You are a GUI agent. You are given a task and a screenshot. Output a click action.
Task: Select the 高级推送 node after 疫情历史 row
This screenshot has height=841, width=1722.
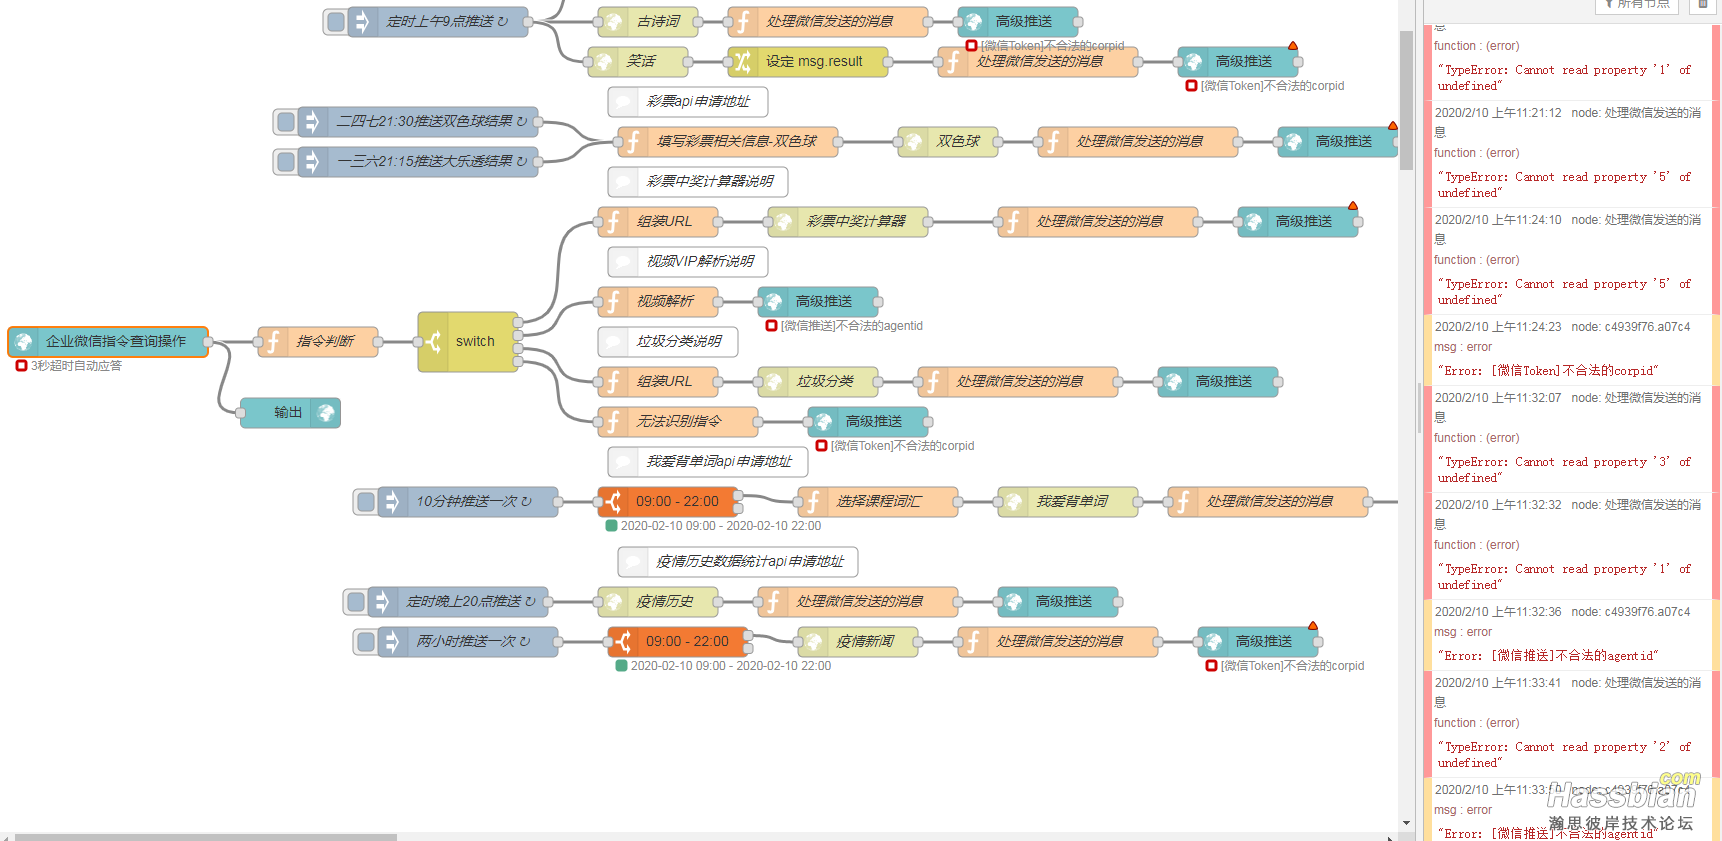pyautogui.click(x=1058, y=601)
